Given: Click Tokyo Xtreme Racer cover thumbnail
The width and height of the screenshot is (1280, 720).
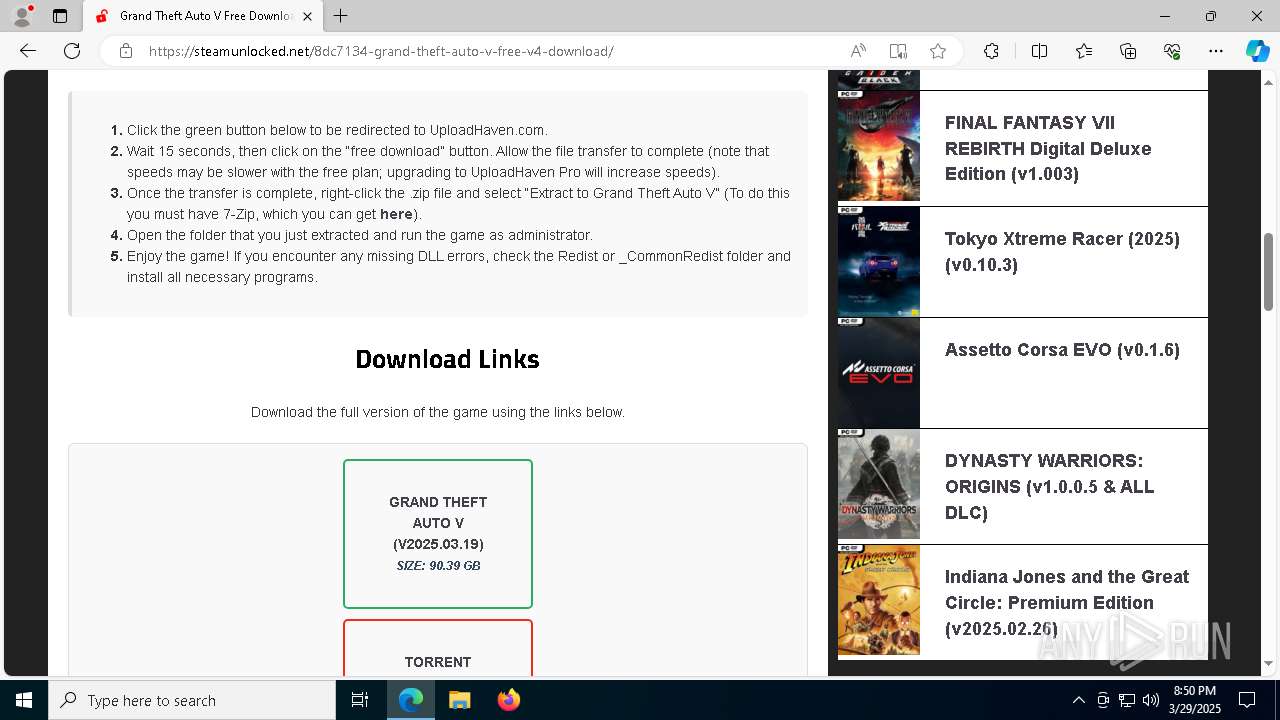Looking at the screenshot, I should pyautogui.click(x=879, y=262).
